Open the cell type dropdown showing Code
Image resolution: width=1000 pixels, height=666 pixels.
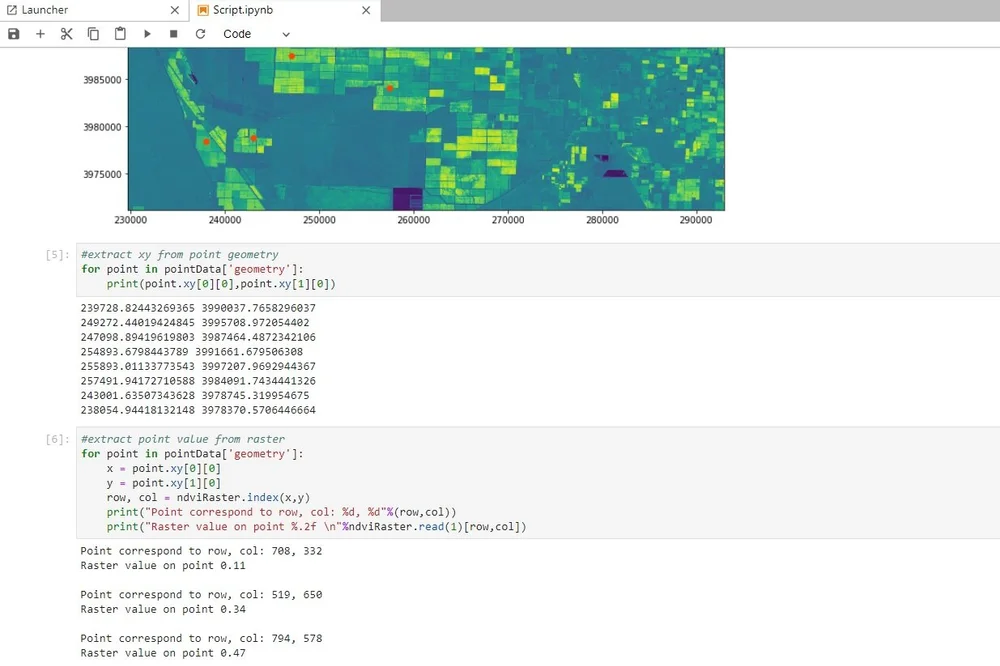[251, 33]
